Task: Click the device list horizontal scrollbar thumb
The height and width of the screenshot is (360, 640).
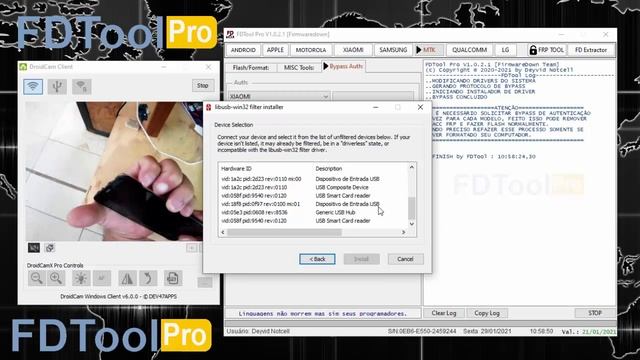Action: pyautogui.click(x=284, y=232)
